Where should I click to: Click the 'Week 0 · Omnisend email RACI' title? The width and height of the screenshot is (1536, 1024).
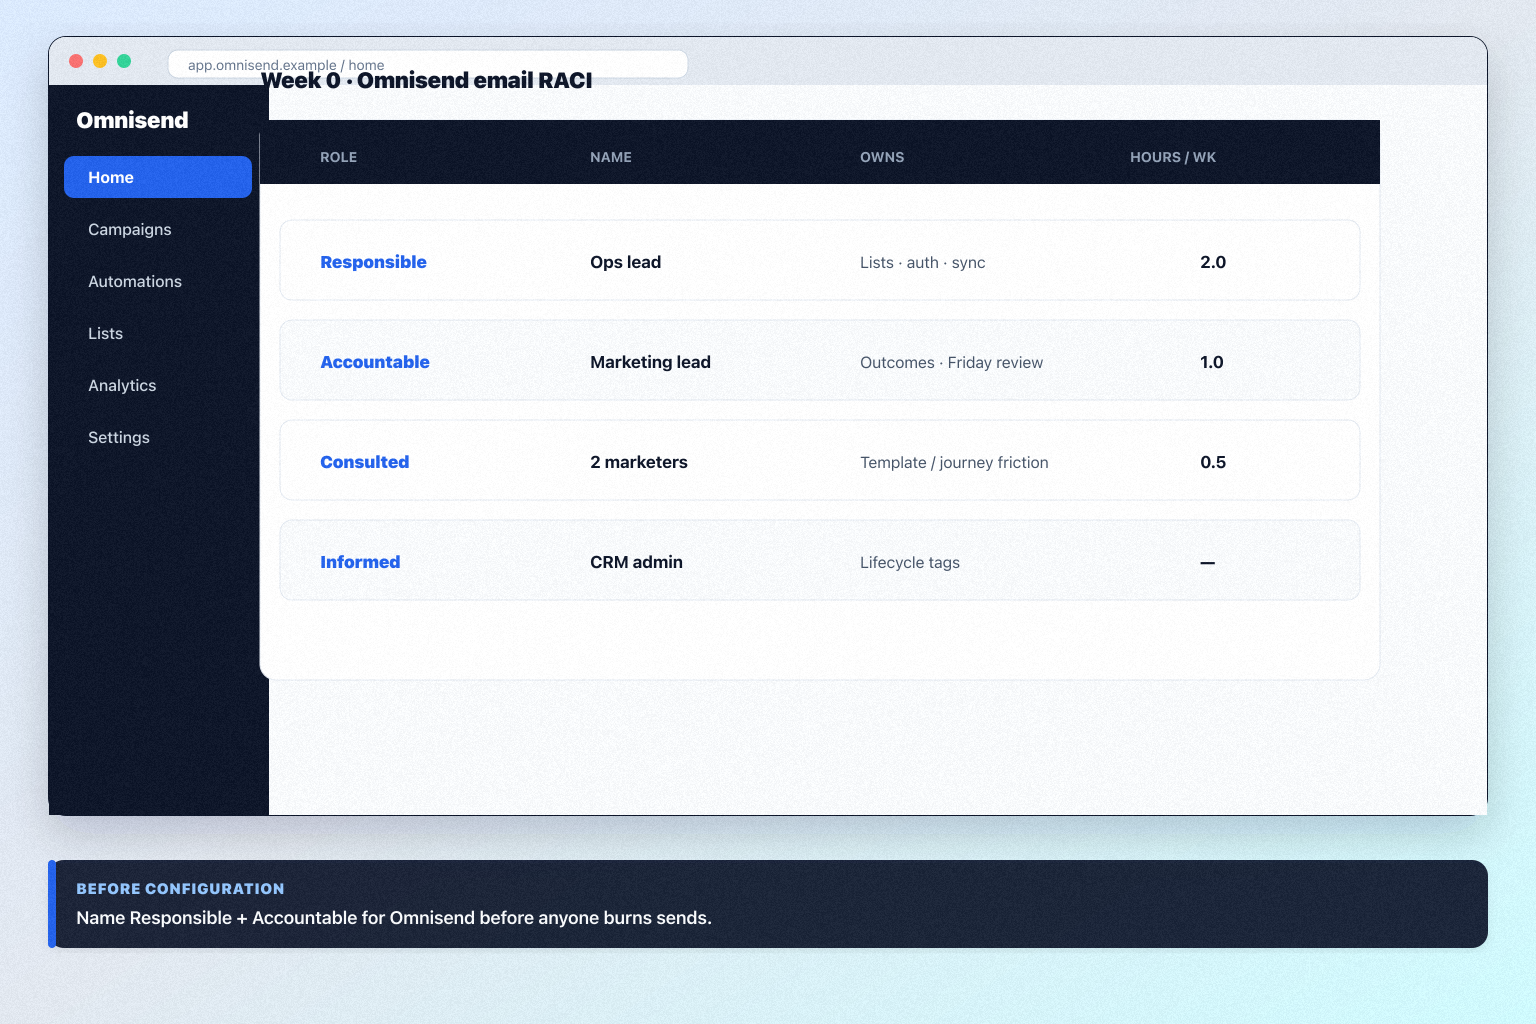(427, 81)
